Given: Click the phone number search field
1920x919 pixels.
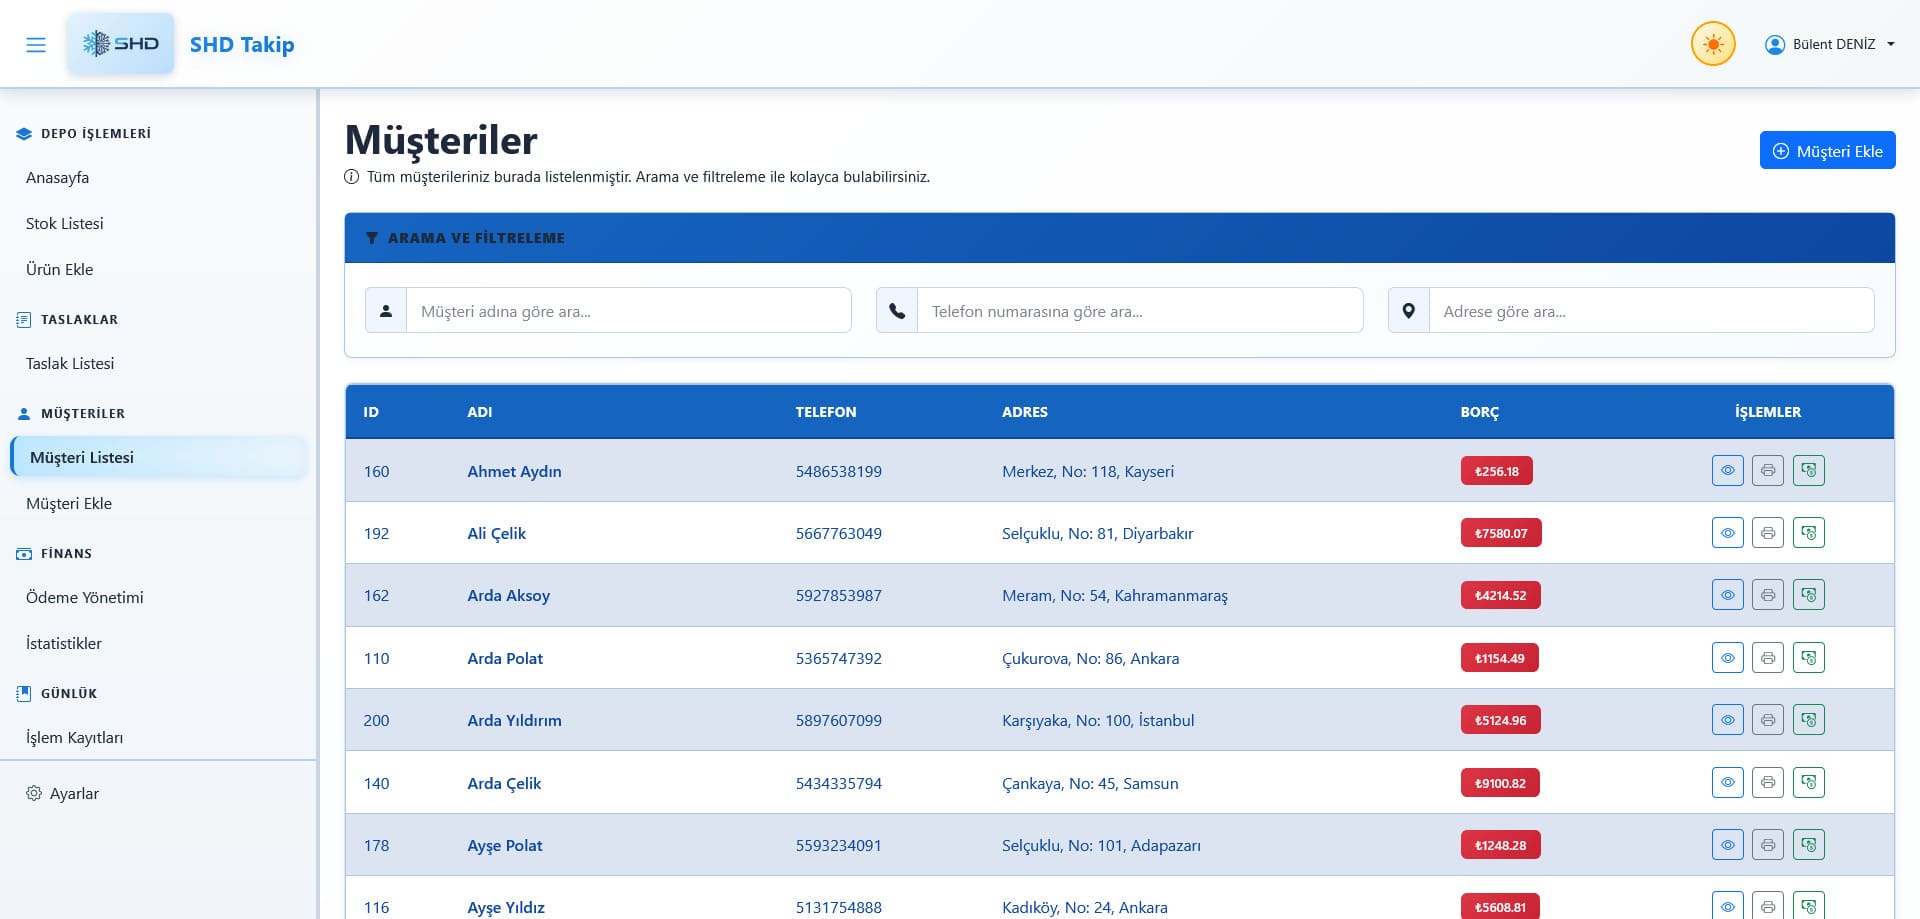Looking at the screenshot, I should [1139, 311].
